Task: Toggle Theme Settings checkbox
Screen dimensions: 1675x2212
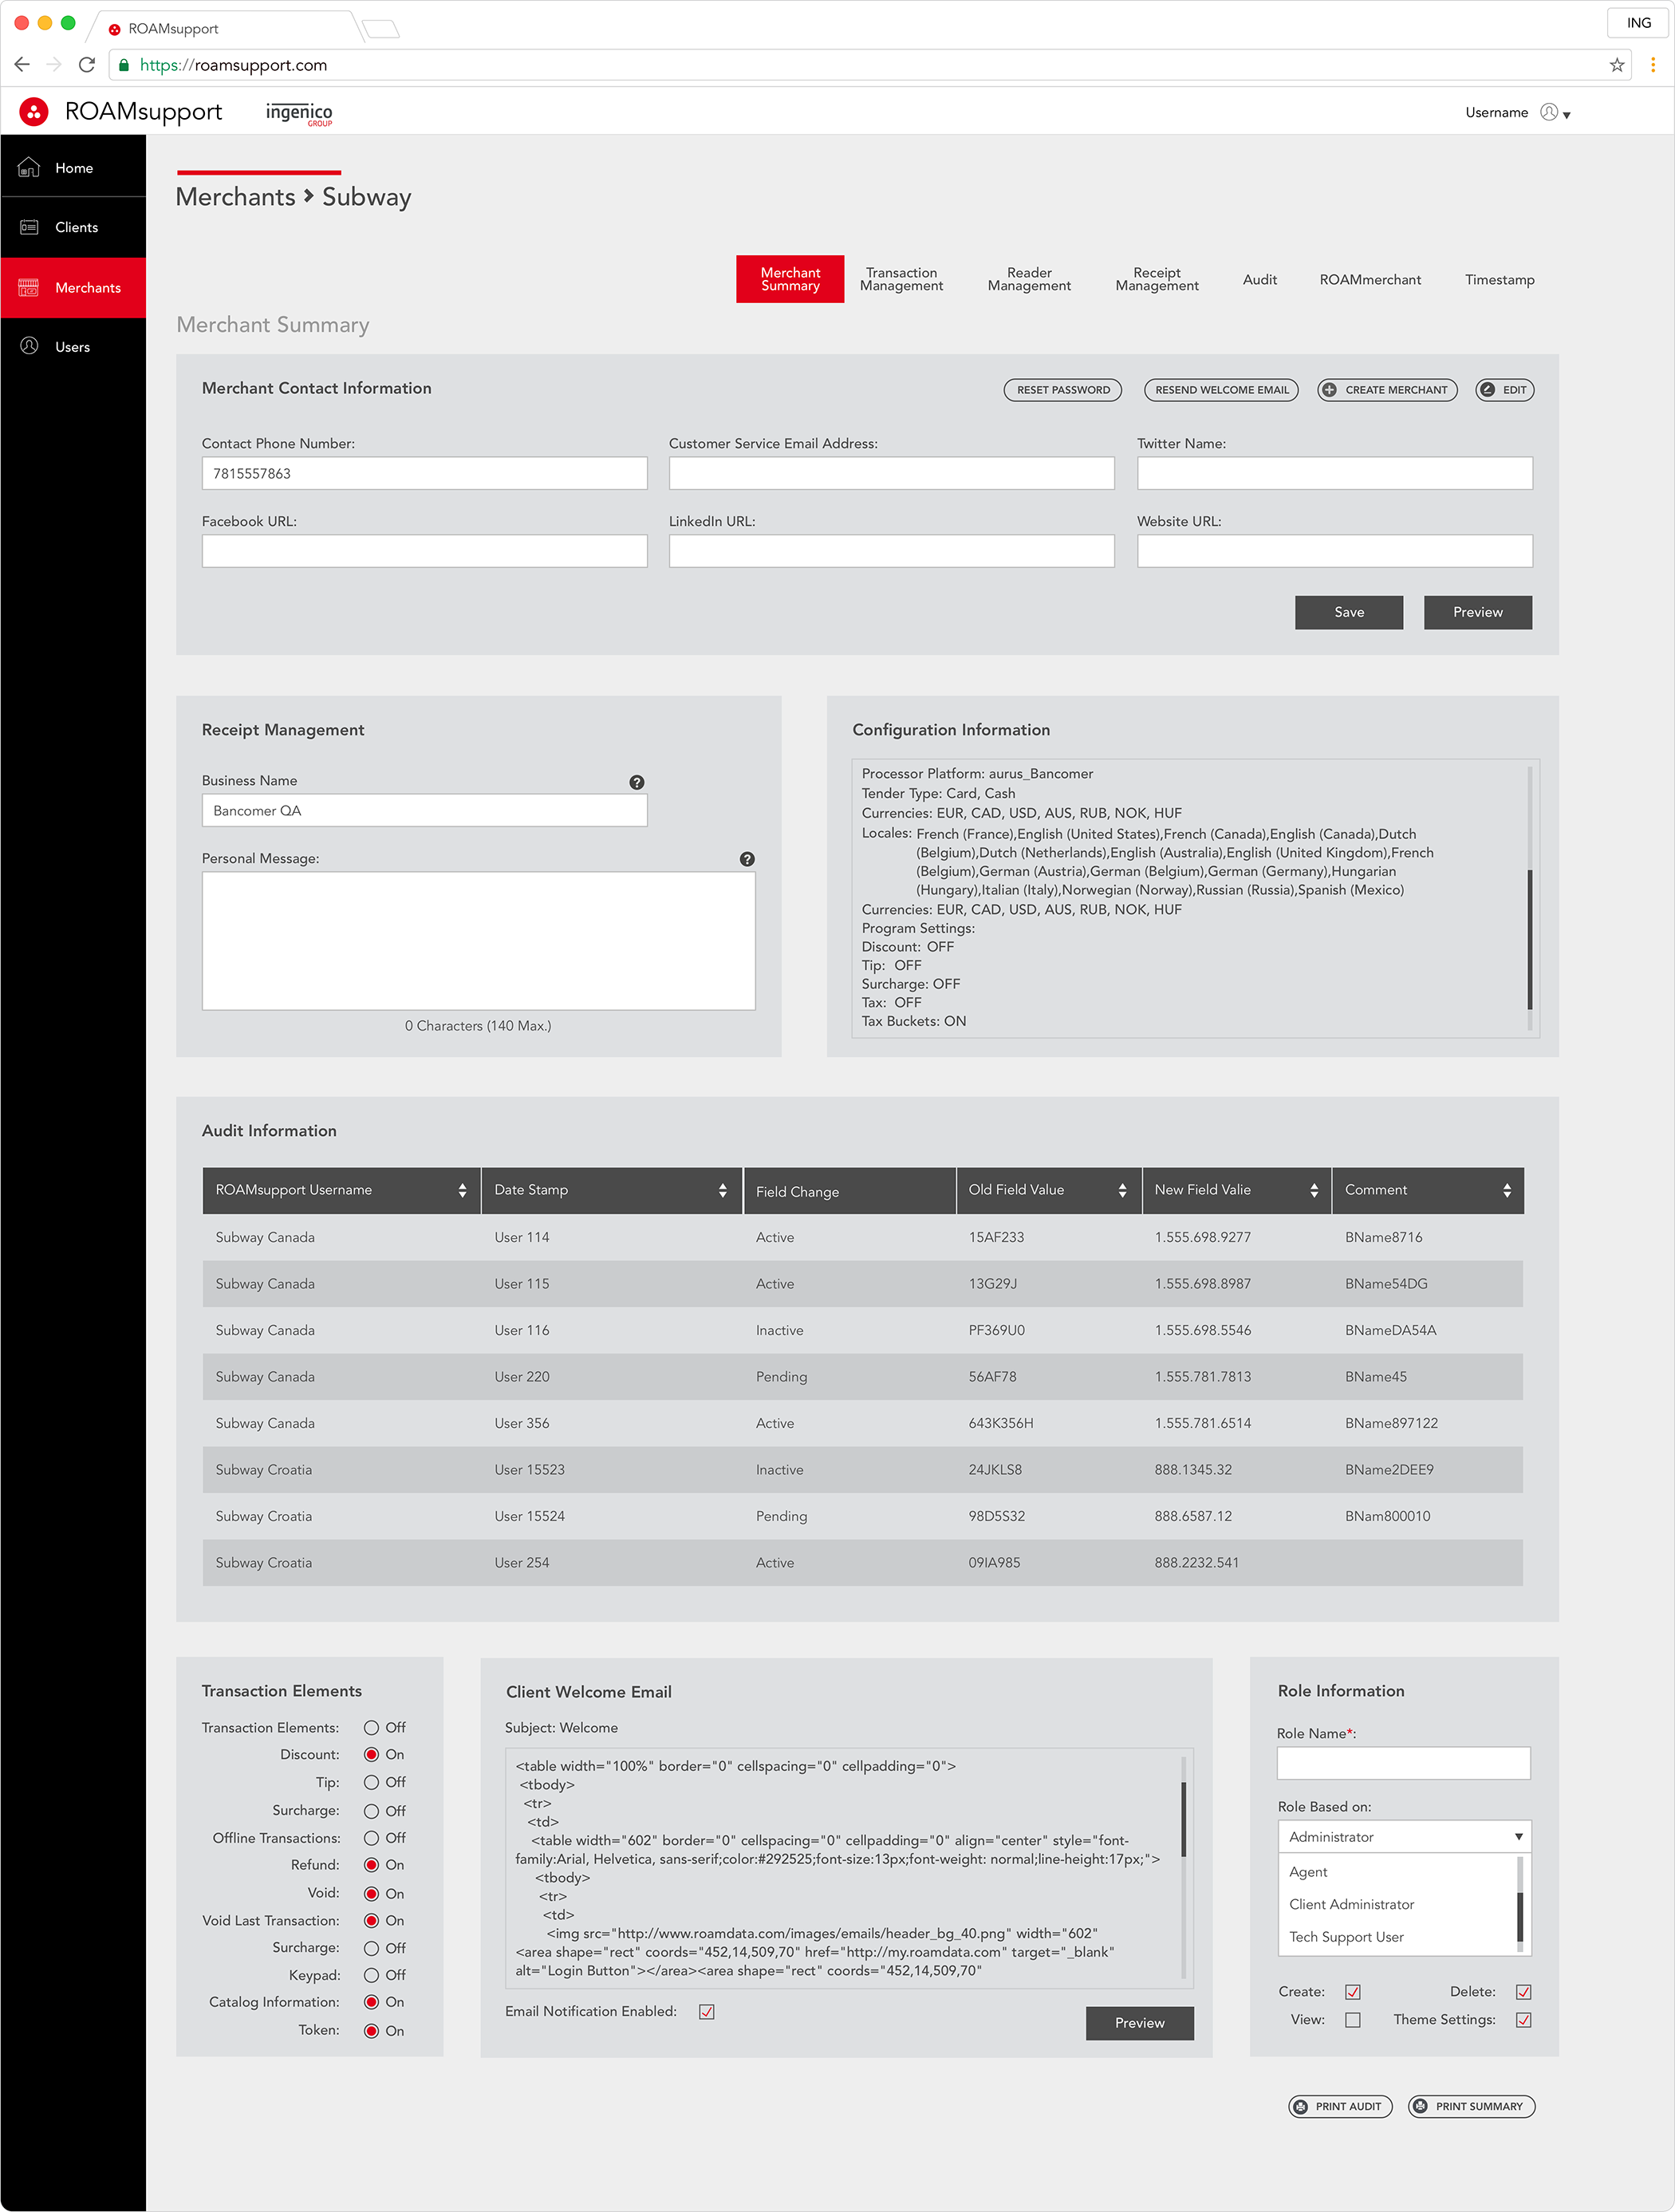Action: coord(1524,2020)
